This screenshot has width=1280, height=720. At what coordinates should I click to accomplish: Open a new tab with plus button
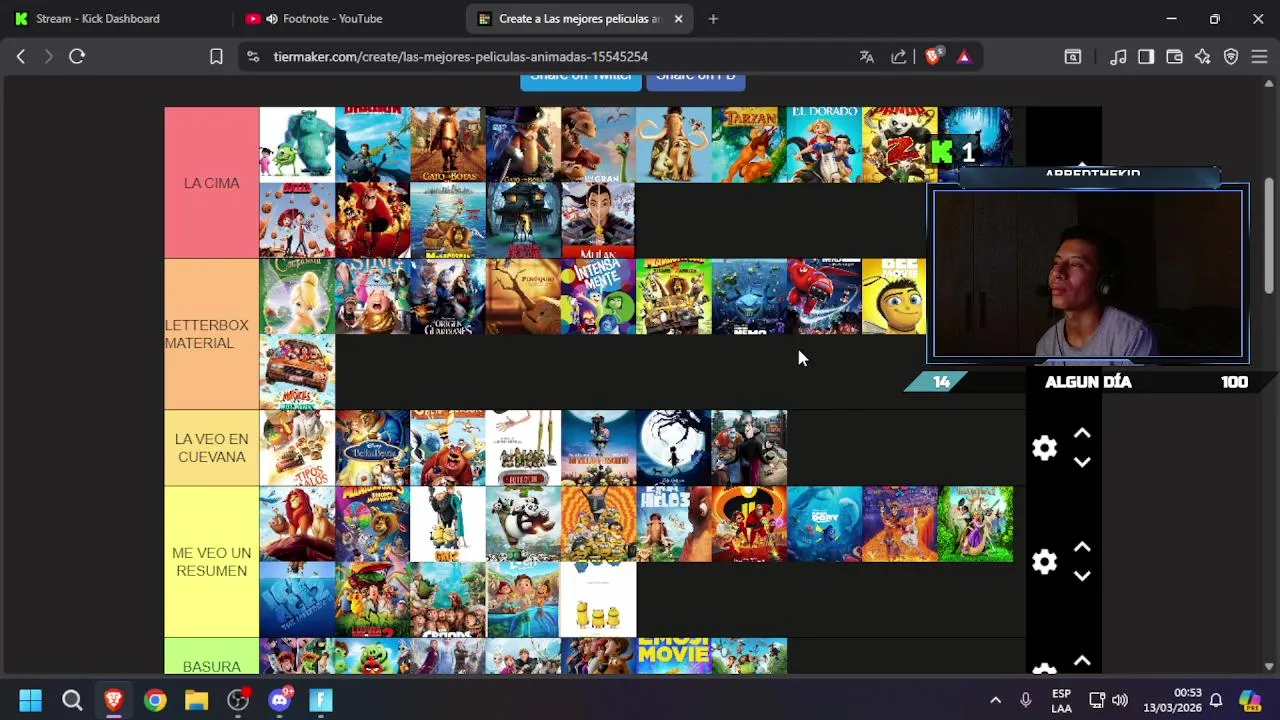pos(713,19)
